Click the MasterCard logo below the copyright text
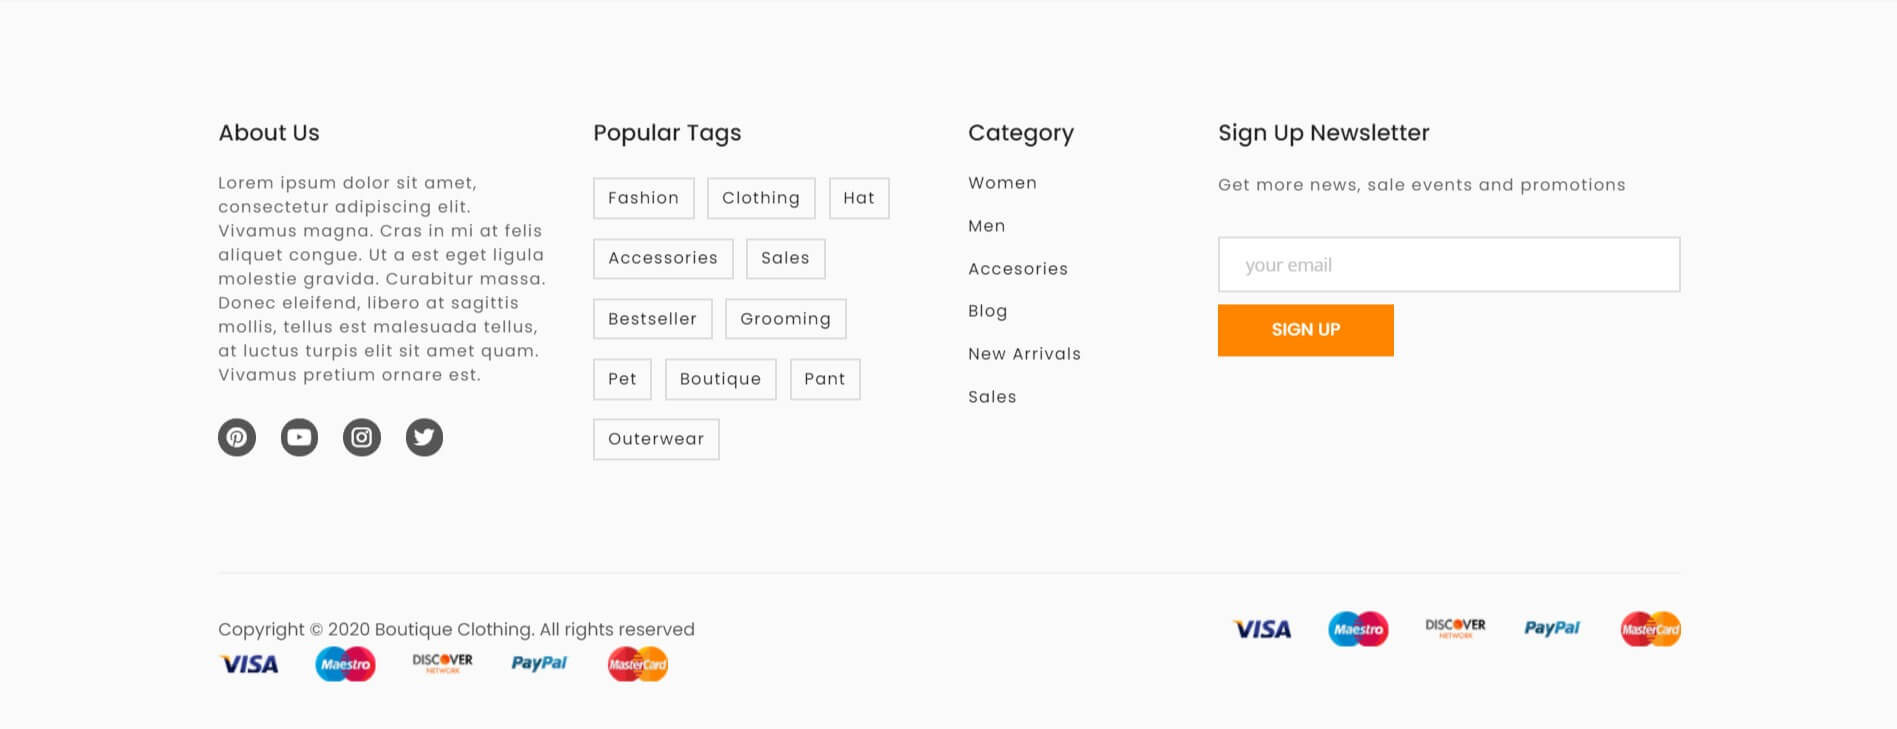The height and width of the screenshot is (729, 1897). (637, 664)
